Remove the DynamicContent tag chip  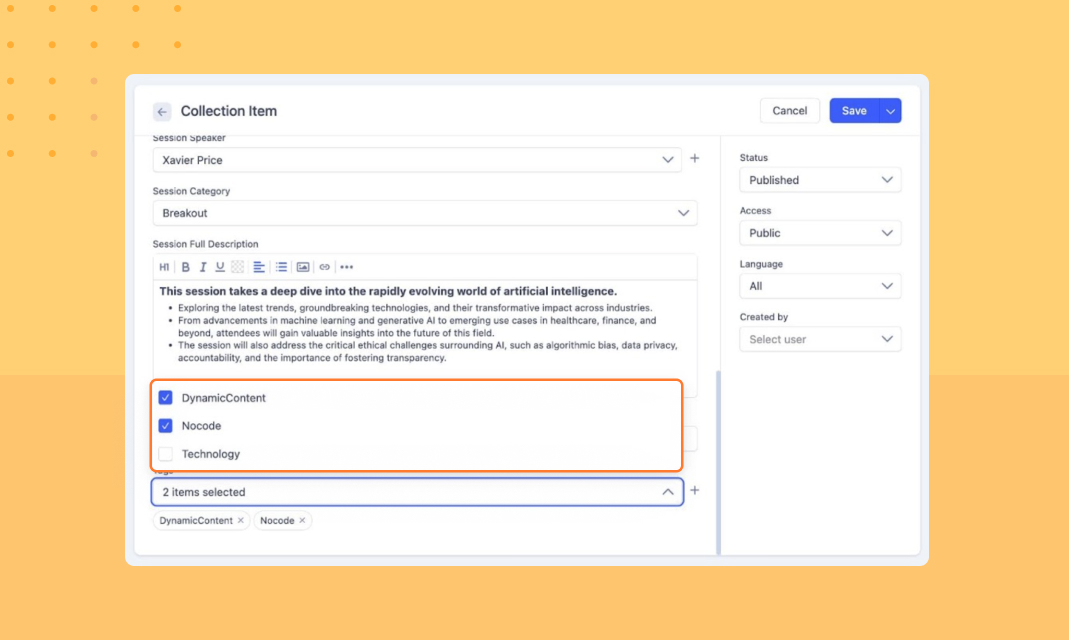[241, 521]
